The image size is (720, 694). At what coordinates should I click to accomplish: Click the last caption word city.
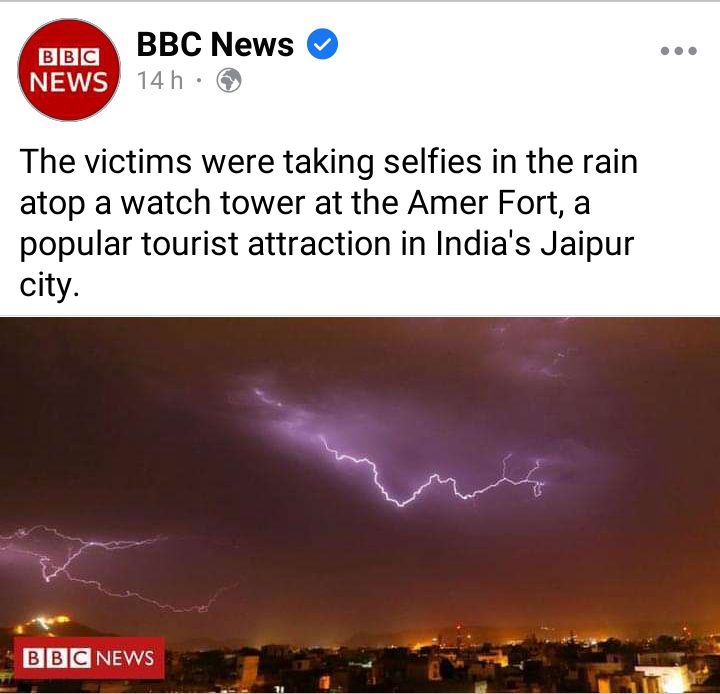click(46, 285)
